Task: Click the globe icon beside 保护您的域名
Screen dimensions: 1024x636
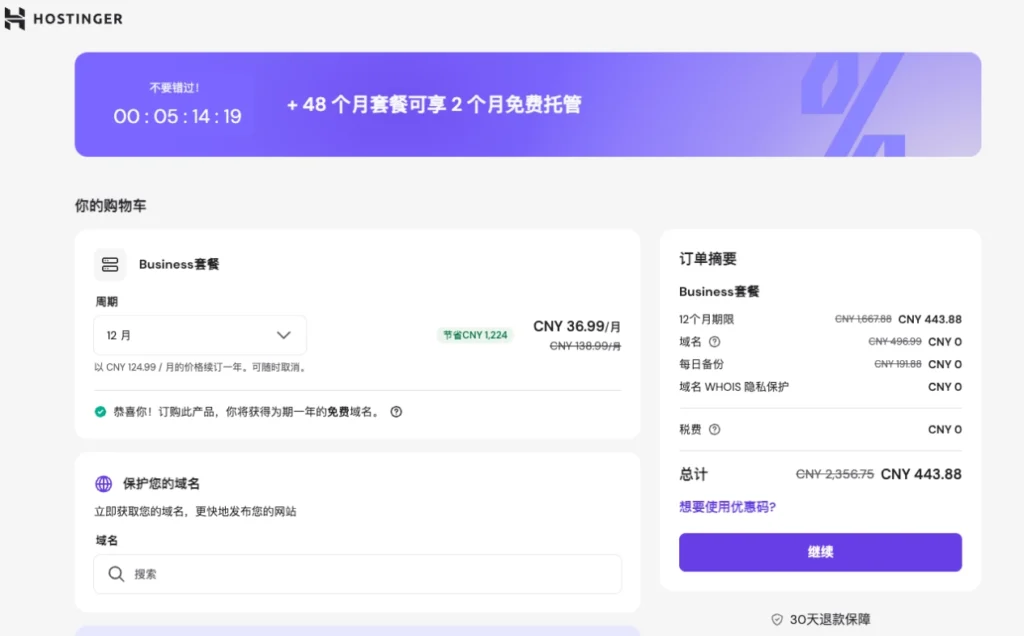Action: click(104, 484)
